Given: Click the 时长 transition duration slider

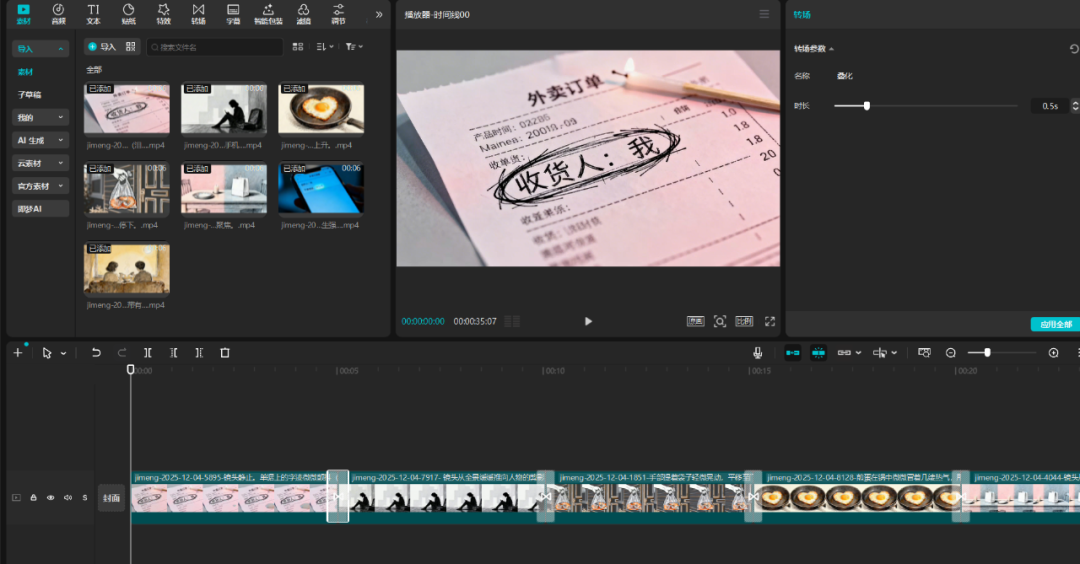Looking at the screenshot, I should pyautogui.click(x=866, y=105).
